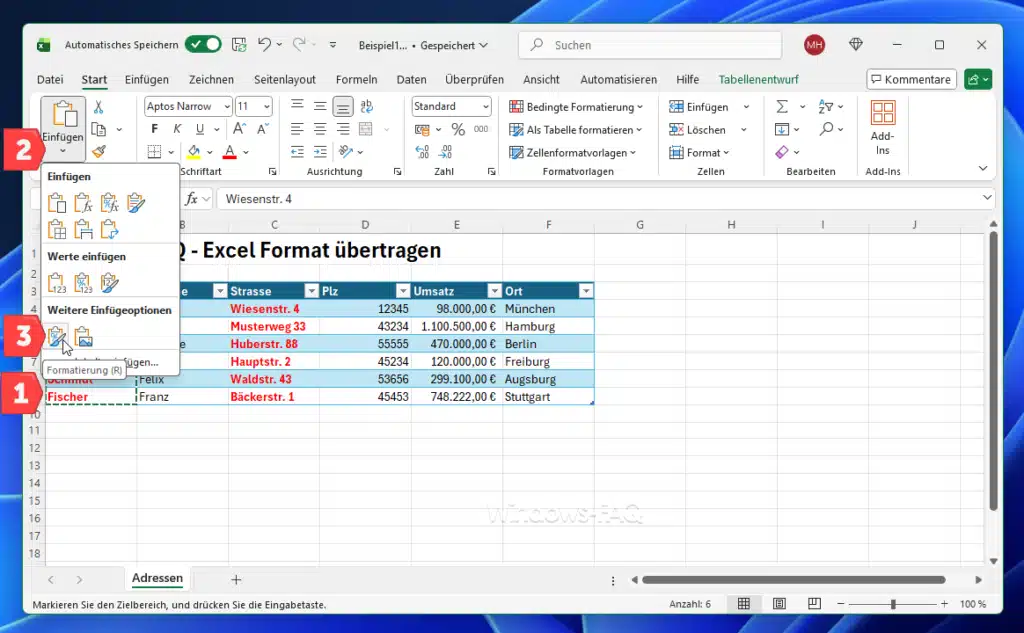The width and height of the screenshot is (1024, 633).
Task: Click the Adressen sheet tab
Action: tap(157, 578)
